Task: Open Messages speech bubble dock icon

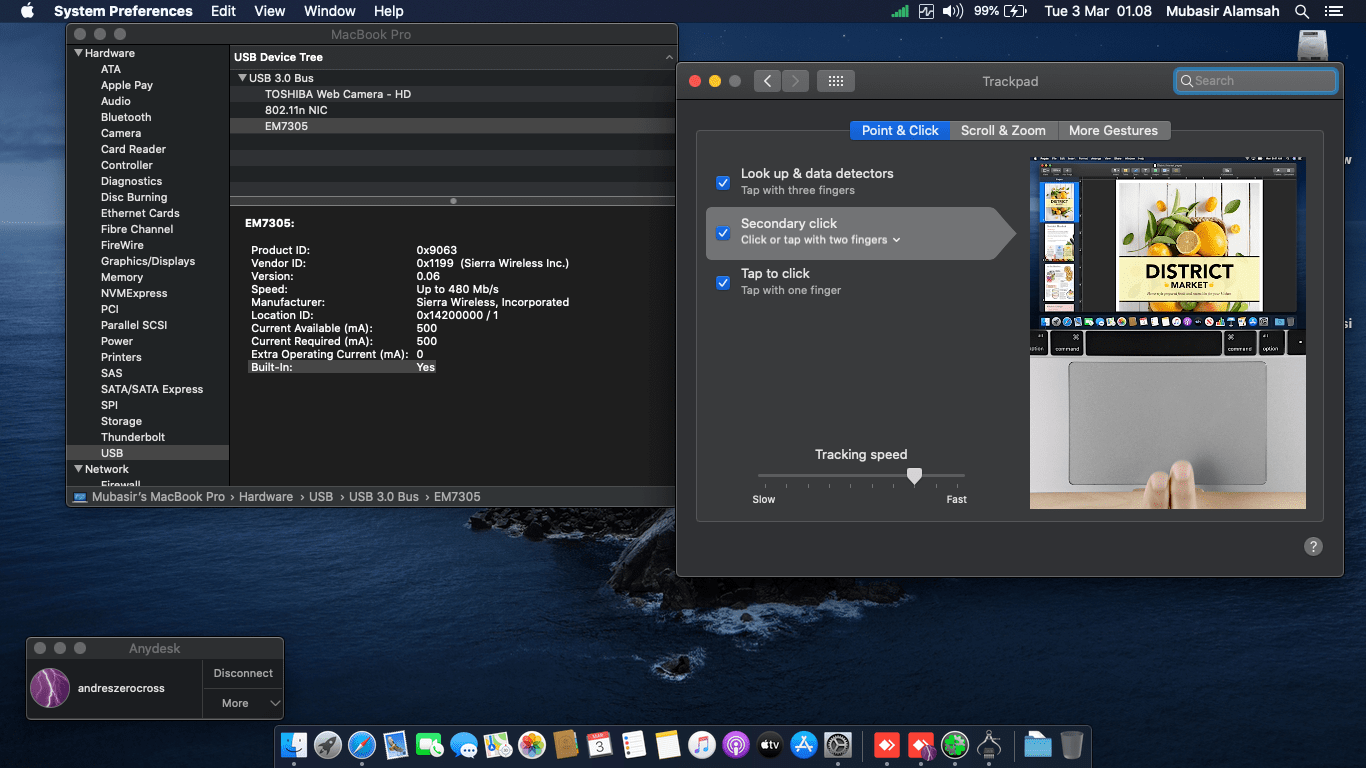Action: pyautogui.click(x=464, y=744)
